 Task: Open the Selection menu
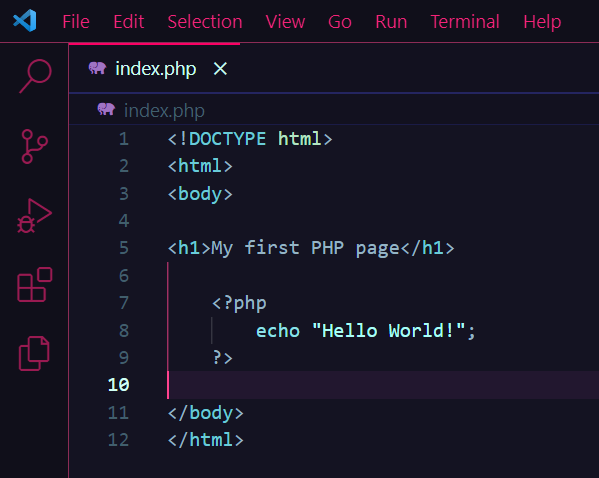[205, 21]
